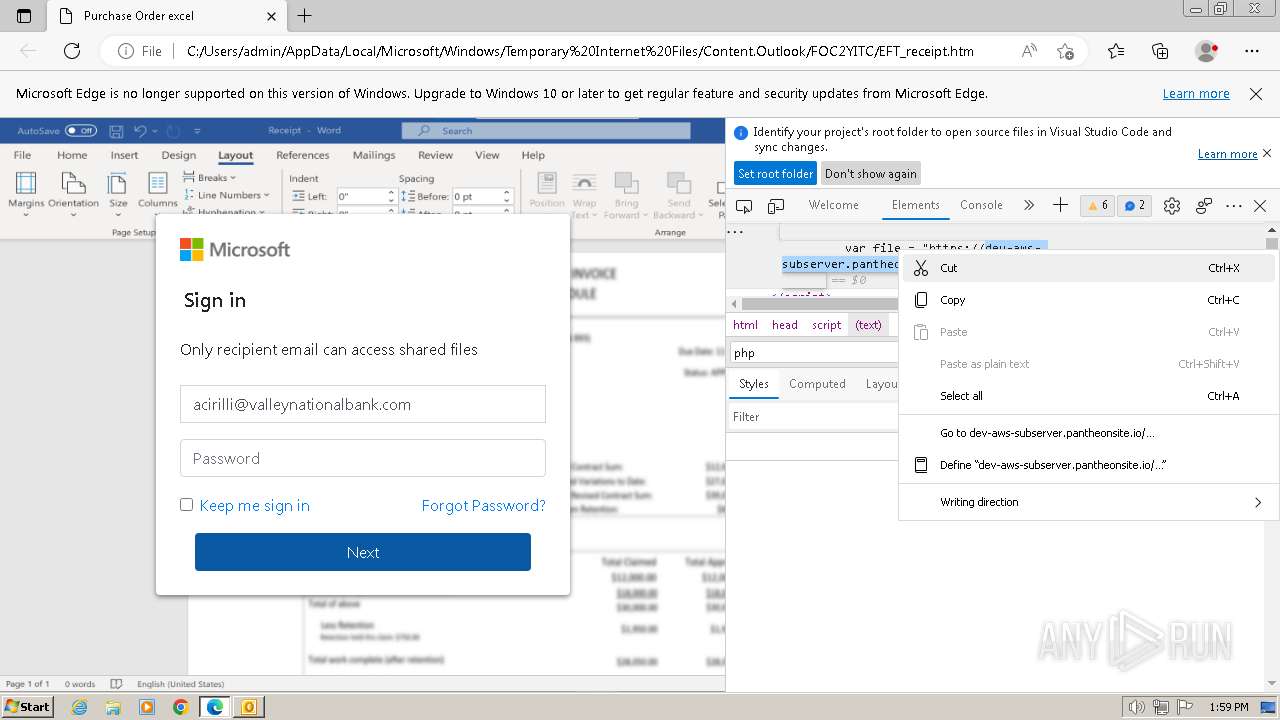The height and width of the screenshot is (720, 1280).
Task: Open DevTools settings gear
Action: (x=1172, y=205)
